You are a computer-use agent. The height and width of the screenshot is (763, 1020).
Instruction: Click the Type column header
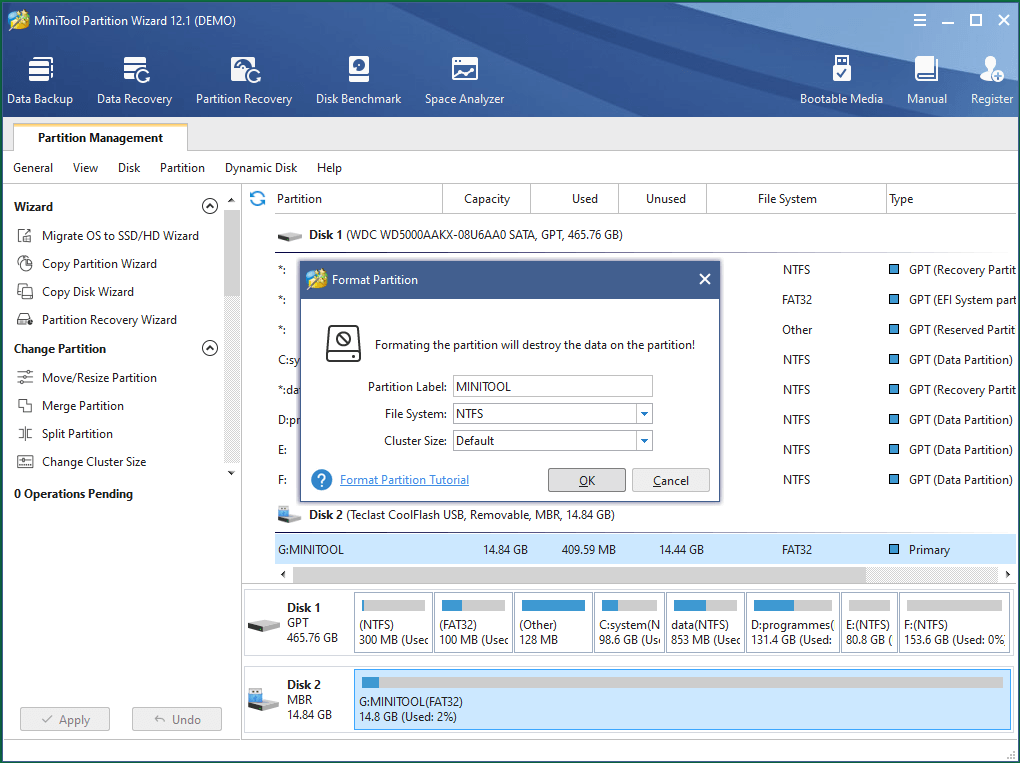coord(952,198)
